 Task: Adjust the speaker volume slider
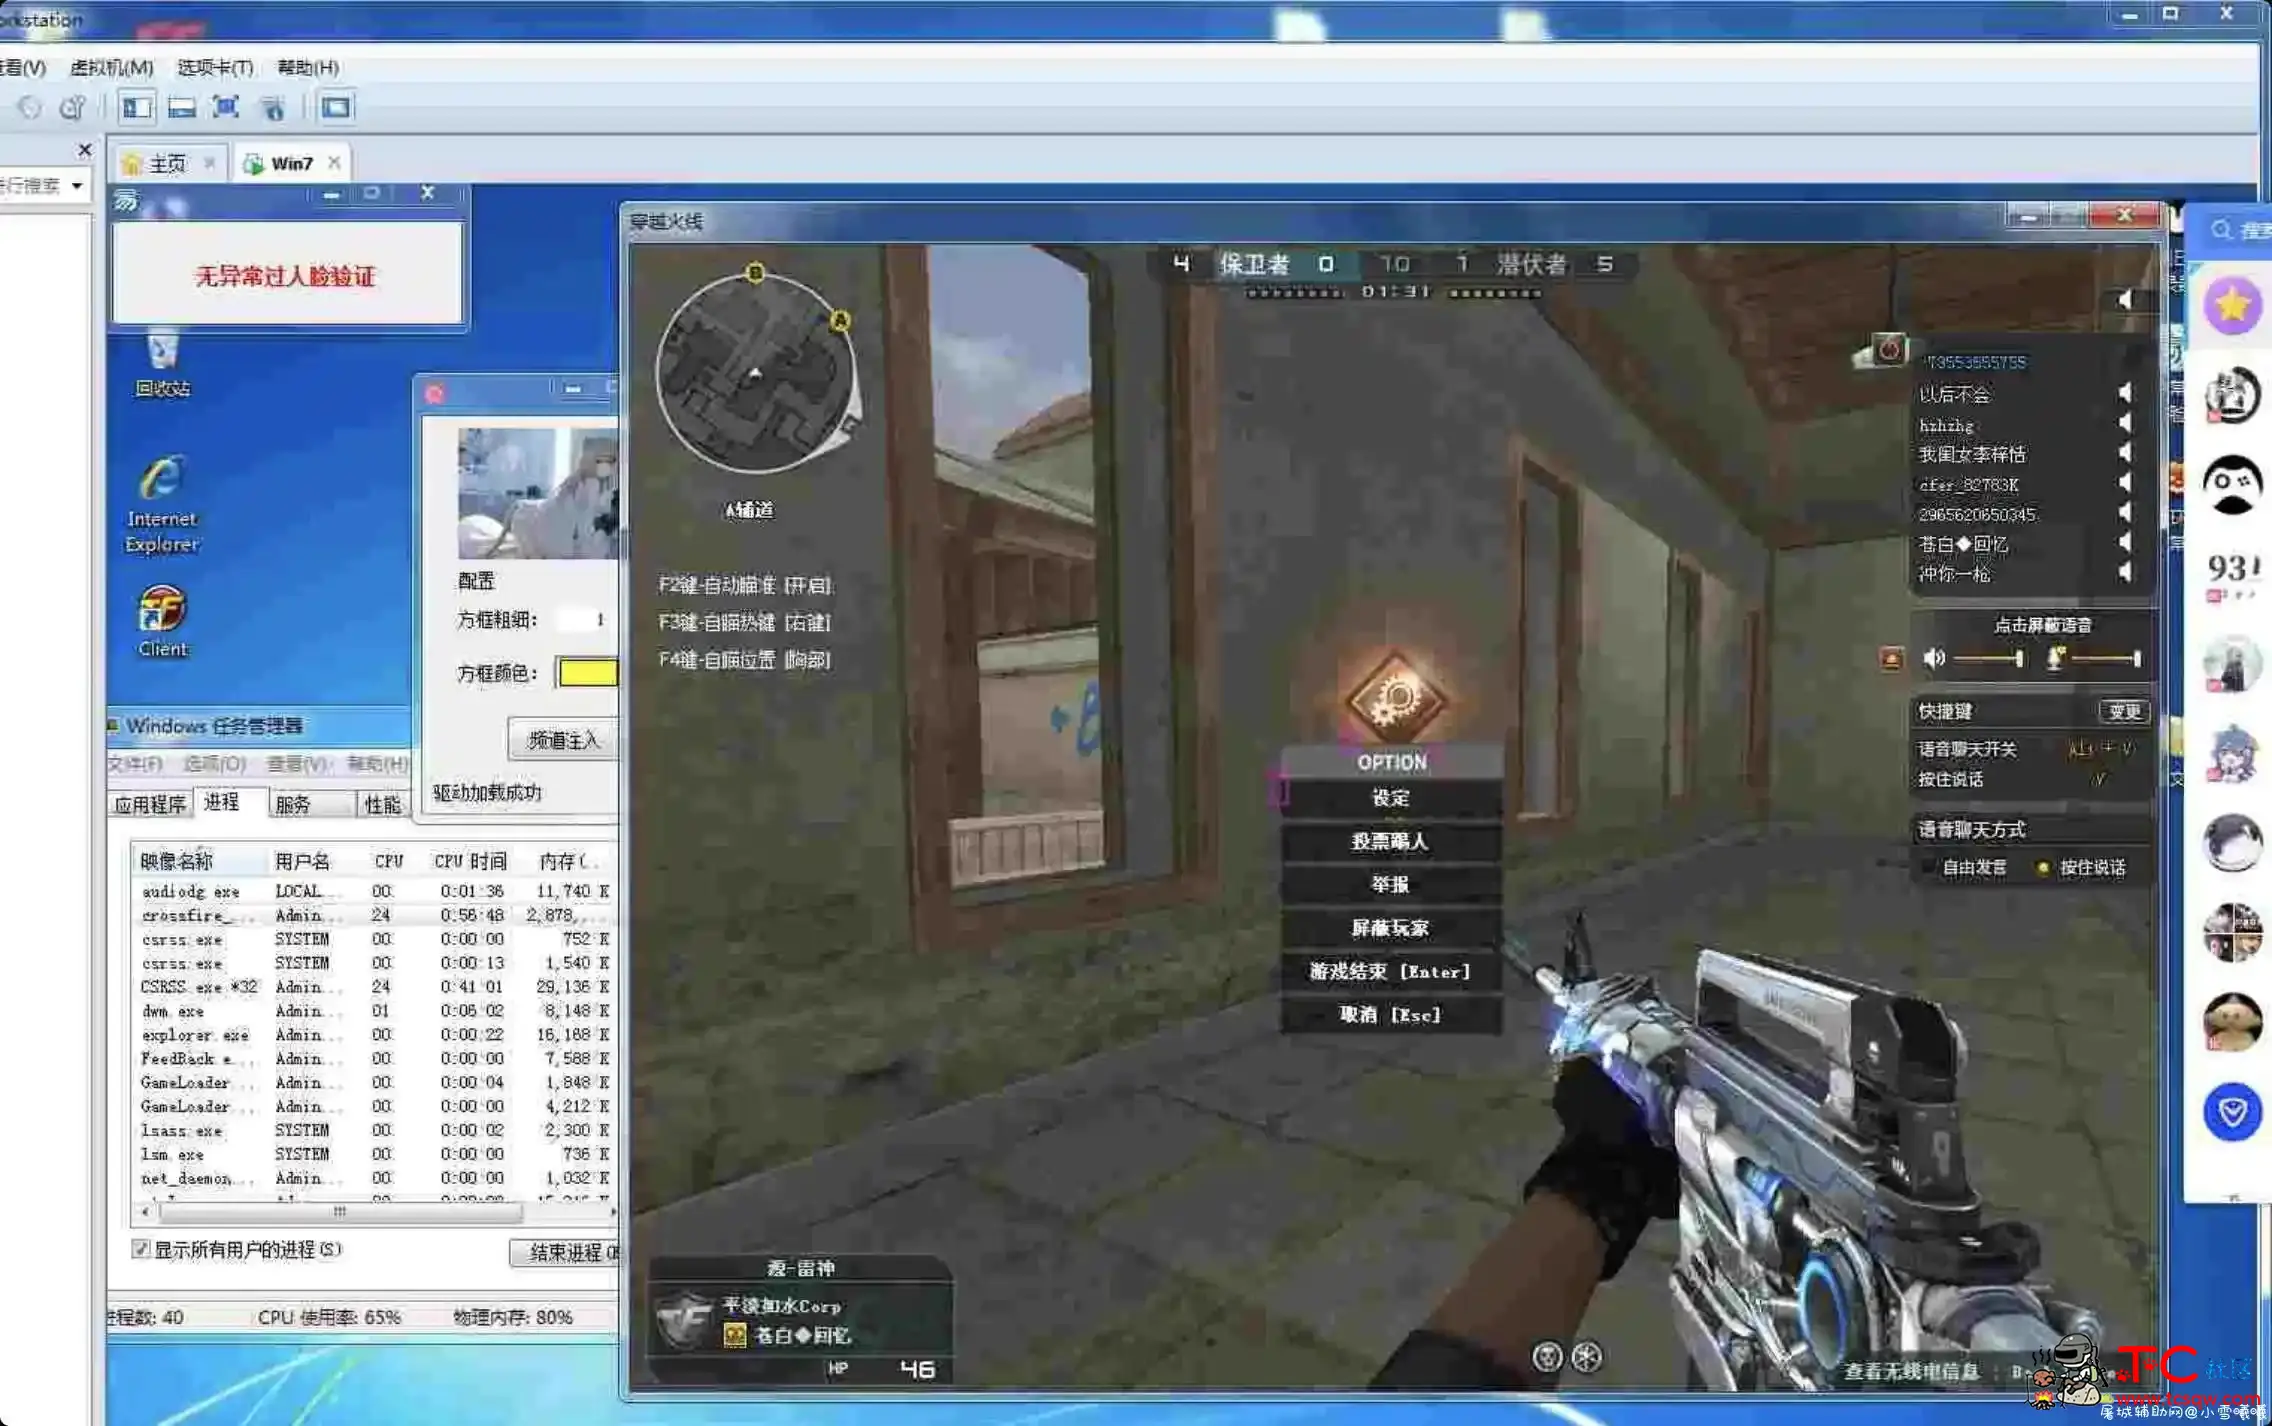1988,658
